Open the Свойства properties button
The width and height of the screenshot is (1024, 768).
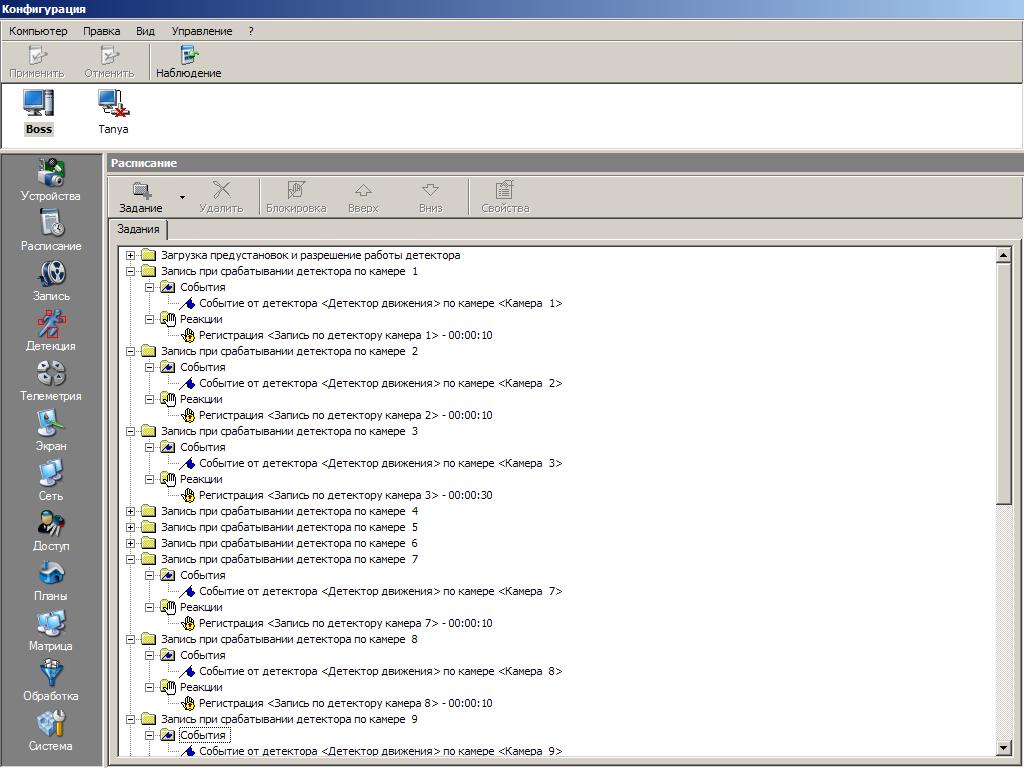[x=505, y=197]
